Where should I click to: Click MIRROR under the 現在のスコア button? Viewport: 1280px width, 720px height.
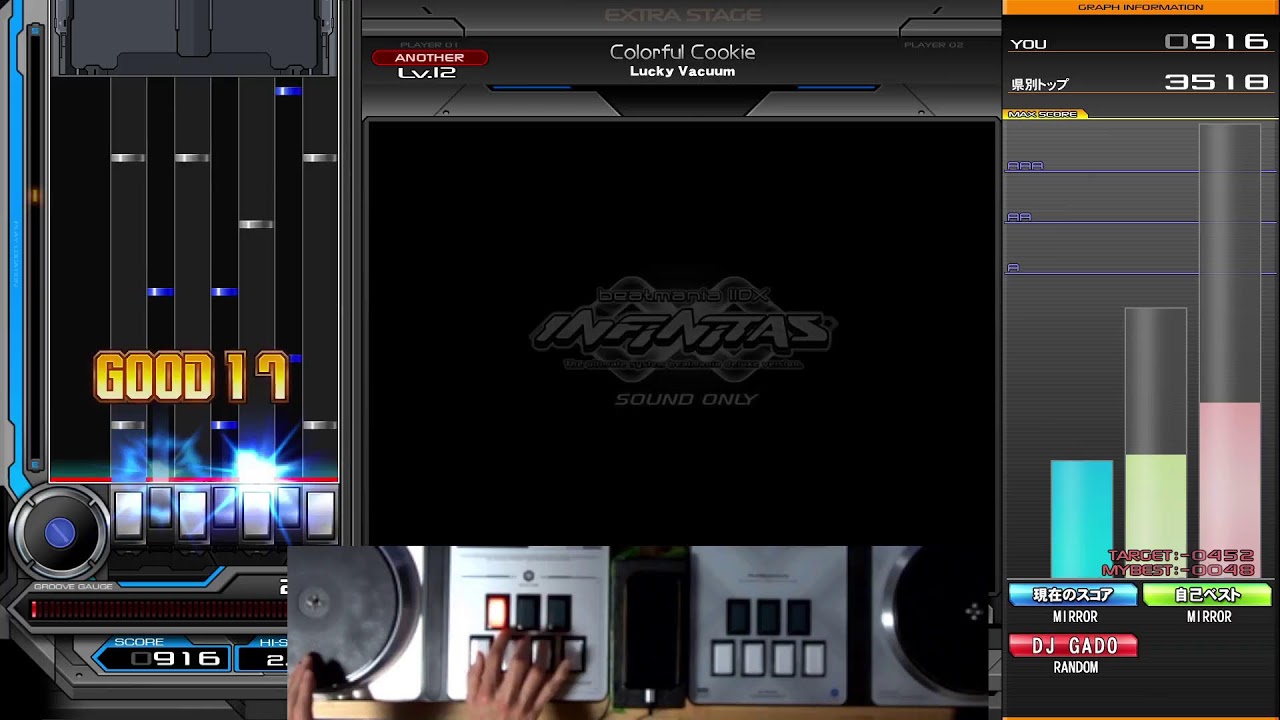pyautogui.click(x=1075, y=617)
